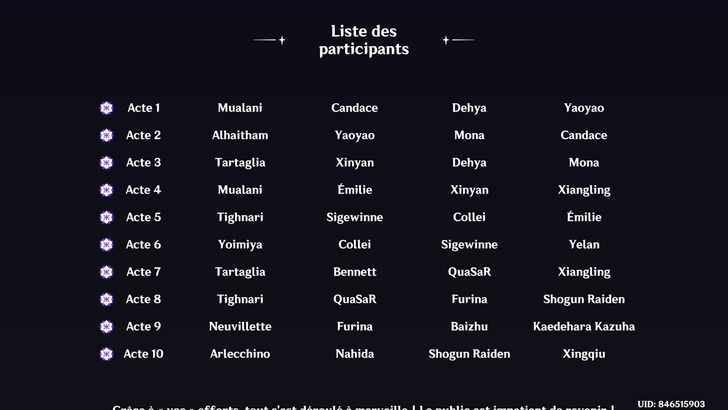Select the Acte 4 row label

click(143, 190)
